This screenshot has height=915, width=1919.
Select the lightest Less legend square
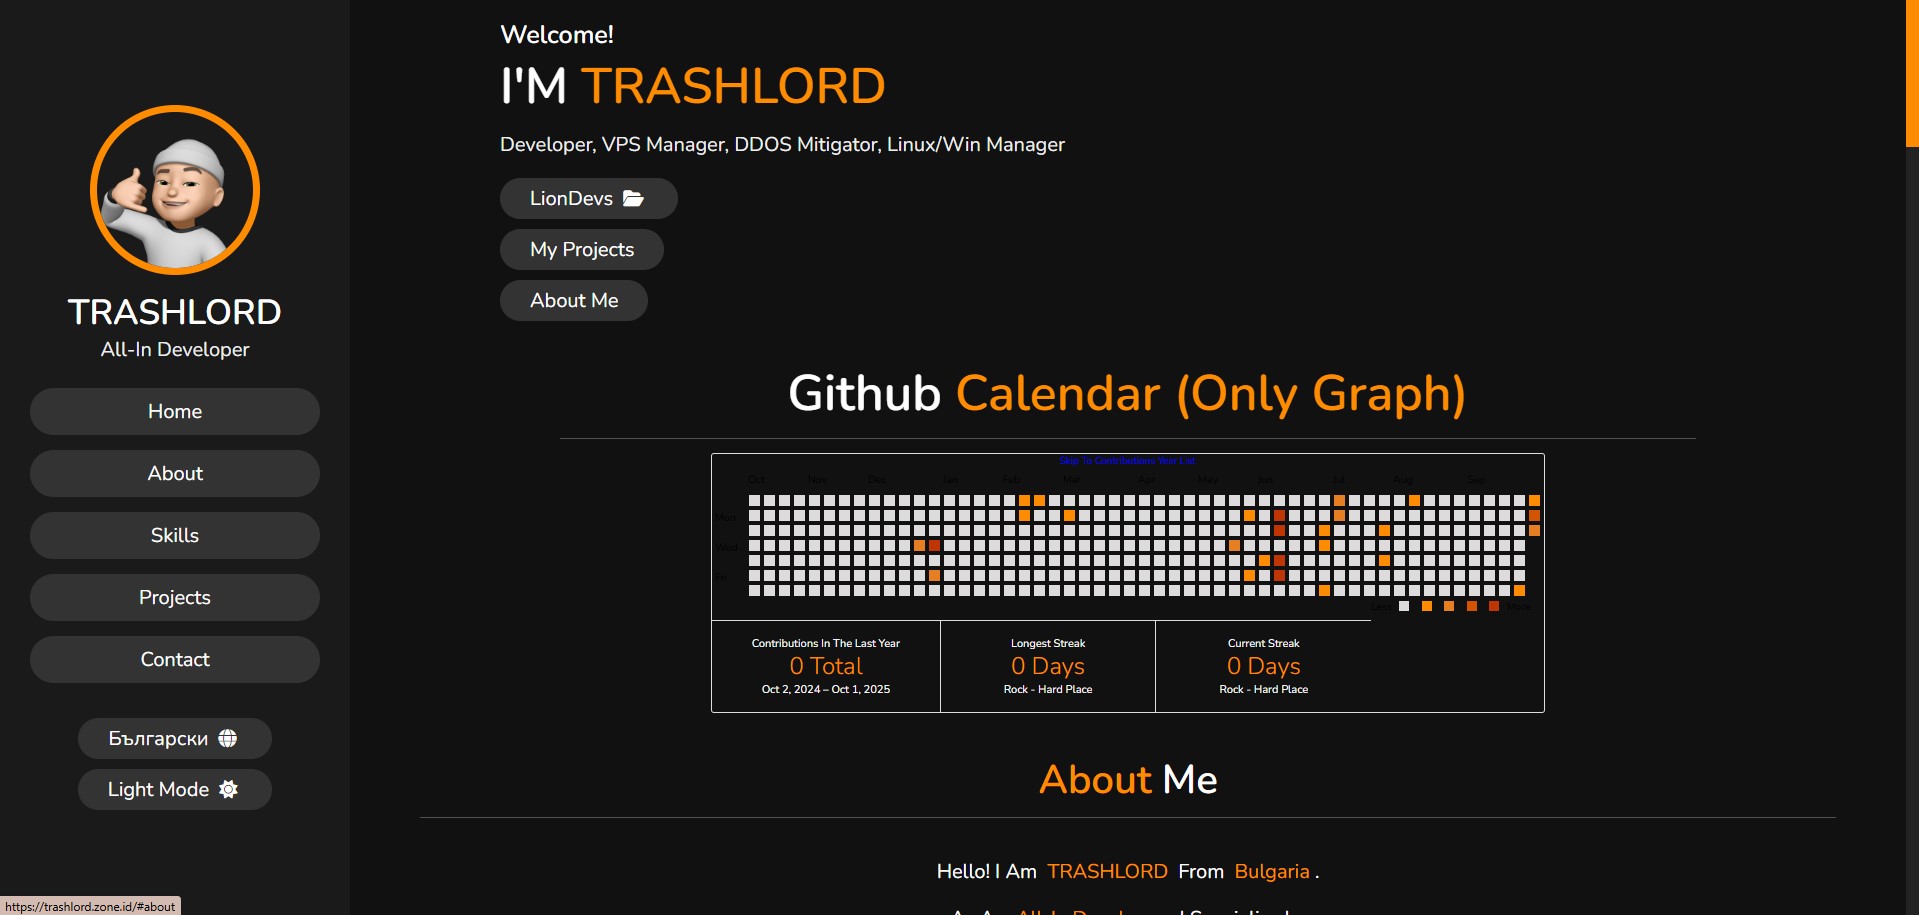[1404, 606]
